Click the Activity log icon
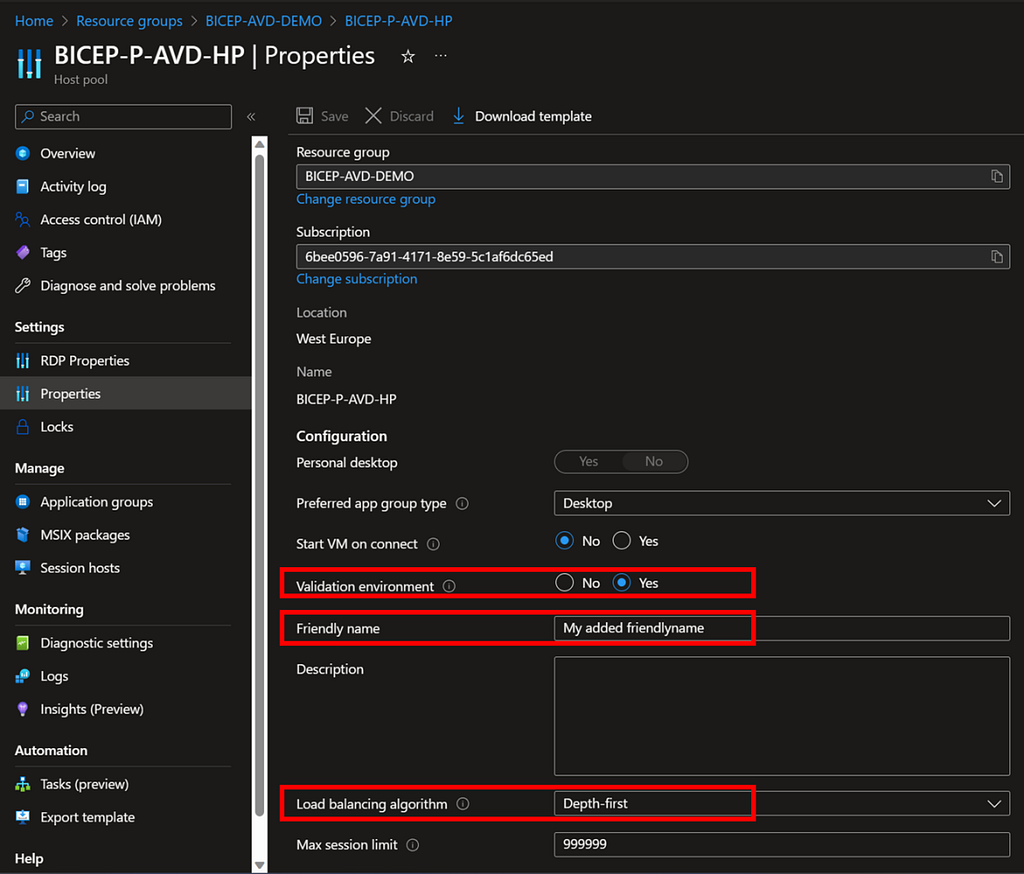The width and height of the screenshot is (1024, 874). [x=23, y=187]
